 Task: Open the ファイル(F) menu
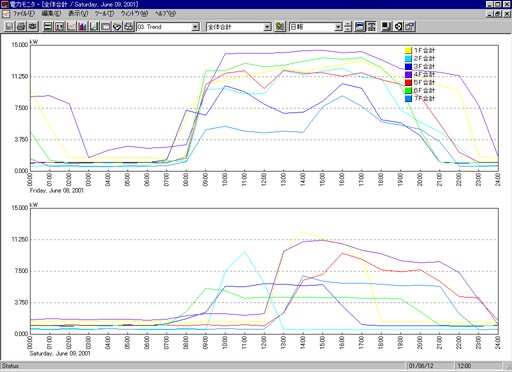(x=23, y=14)
